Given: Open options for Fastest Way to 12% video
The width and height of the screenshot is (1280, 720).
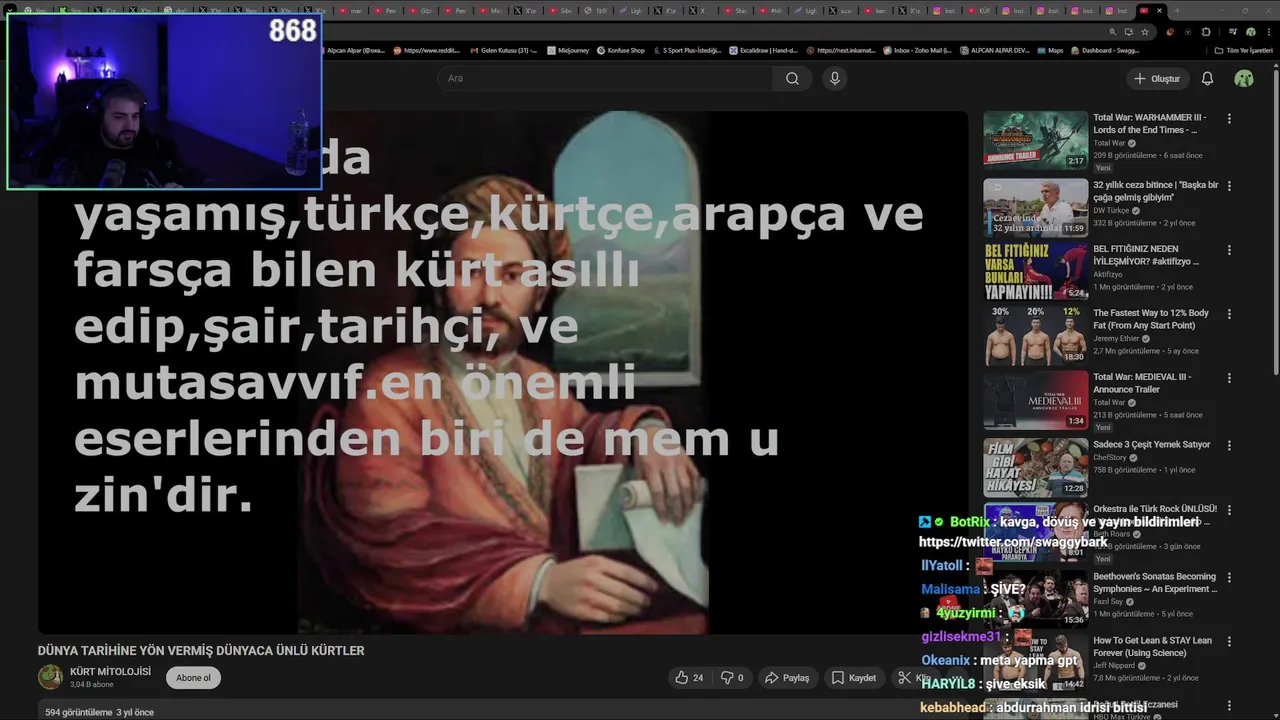Looking at the screenshot, I should click(x=1229, y=314).
